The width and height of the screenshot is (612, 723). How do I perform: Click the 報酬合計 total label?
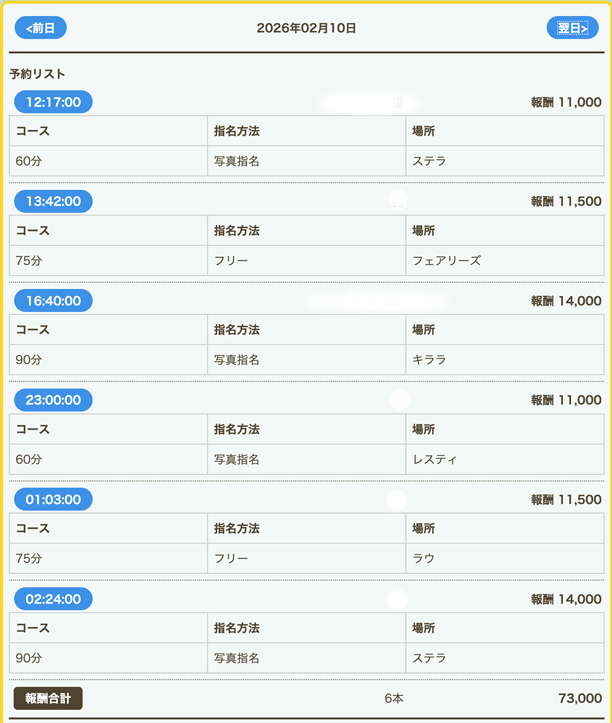click(x=48, y=698)
